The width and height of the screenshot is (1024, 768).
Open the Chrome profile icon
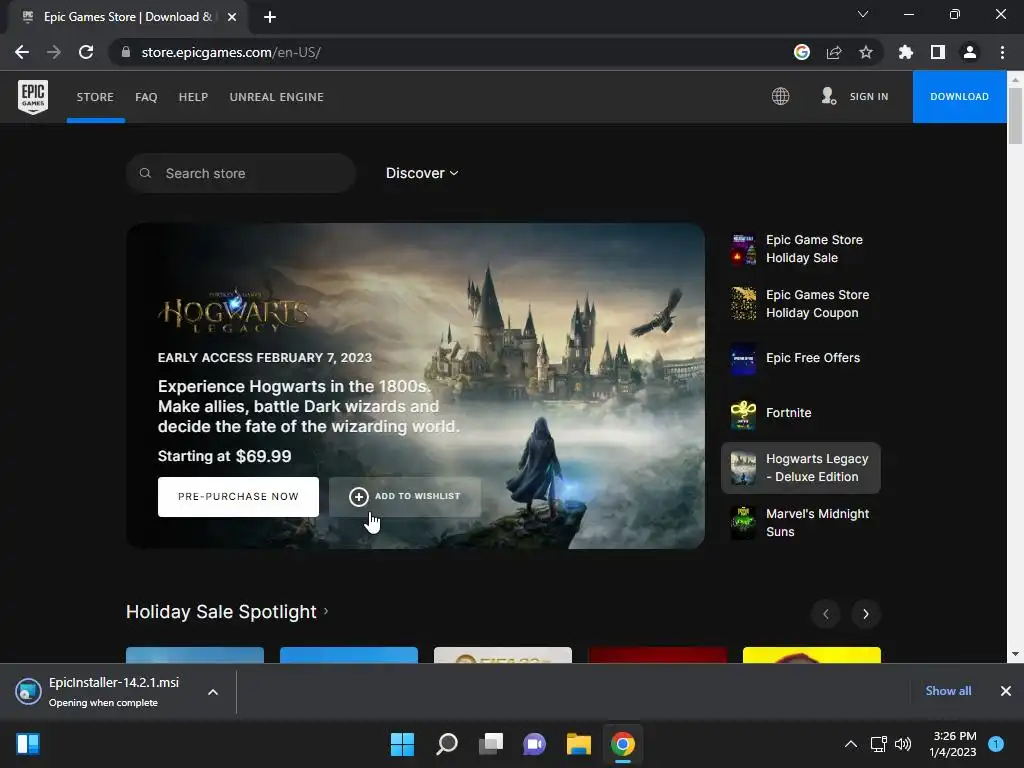pos(970,52)
